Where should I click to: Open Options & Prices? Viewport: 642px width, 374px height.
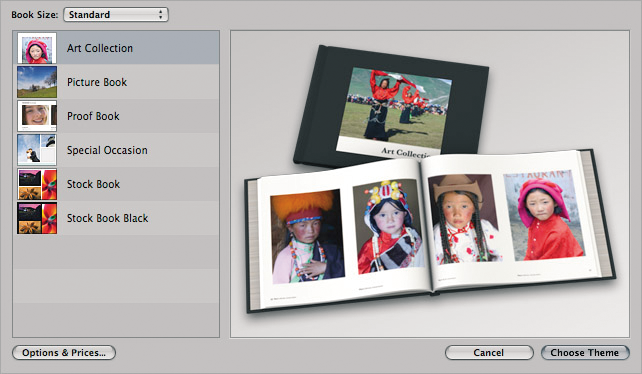pyautogui.click(x=64, y=353)
